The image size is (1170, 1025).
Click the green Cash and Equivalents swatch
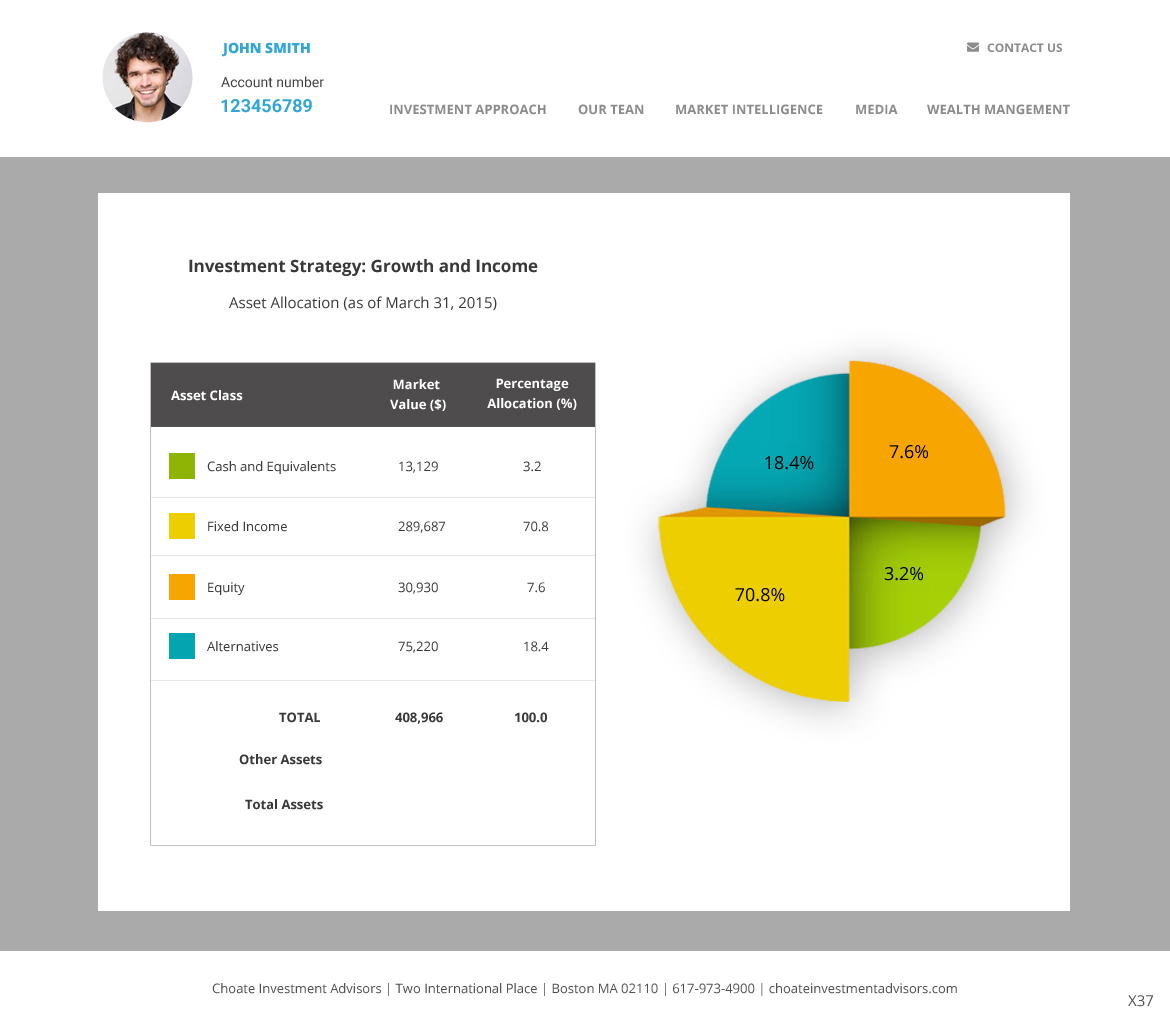tap(181, 466)
